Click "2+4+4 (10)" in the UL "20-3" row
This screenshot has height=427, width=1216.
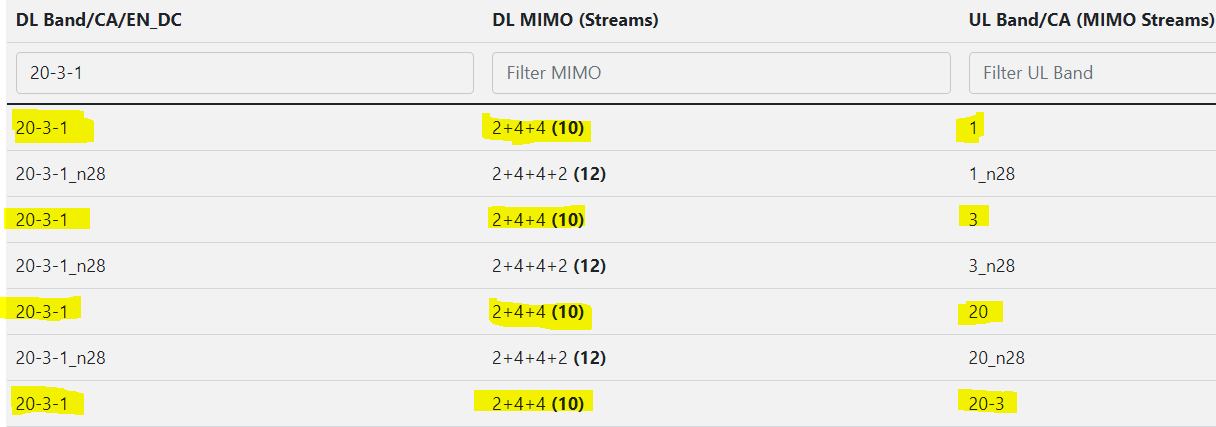[538, 403]
